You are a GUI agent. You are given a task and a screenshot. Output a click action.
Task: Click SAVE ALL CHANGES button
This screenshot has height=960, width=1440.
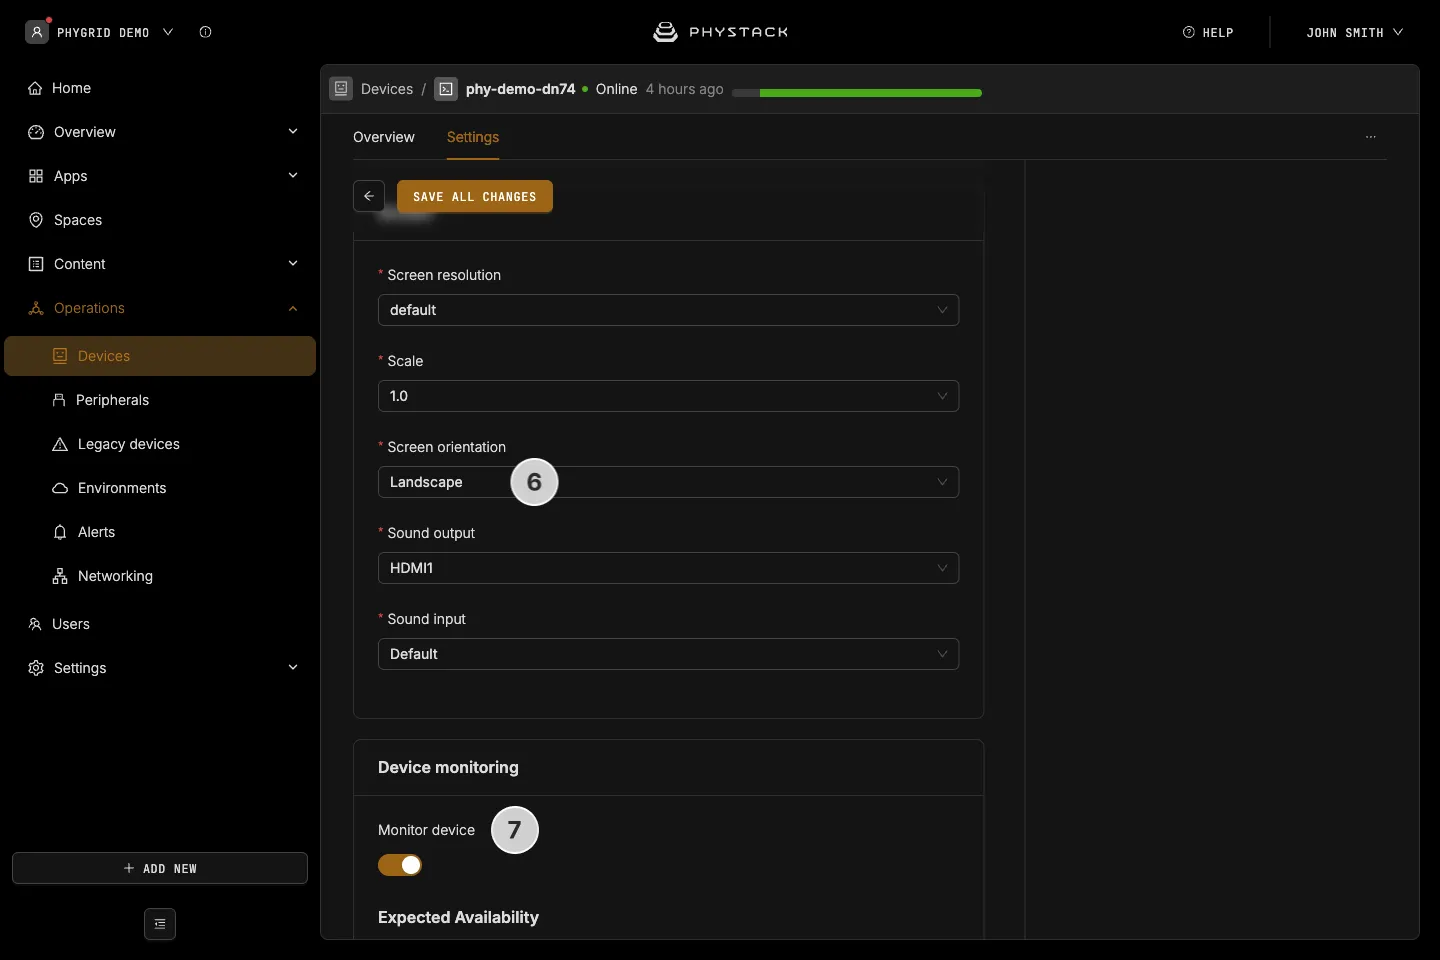coord(475,196)
